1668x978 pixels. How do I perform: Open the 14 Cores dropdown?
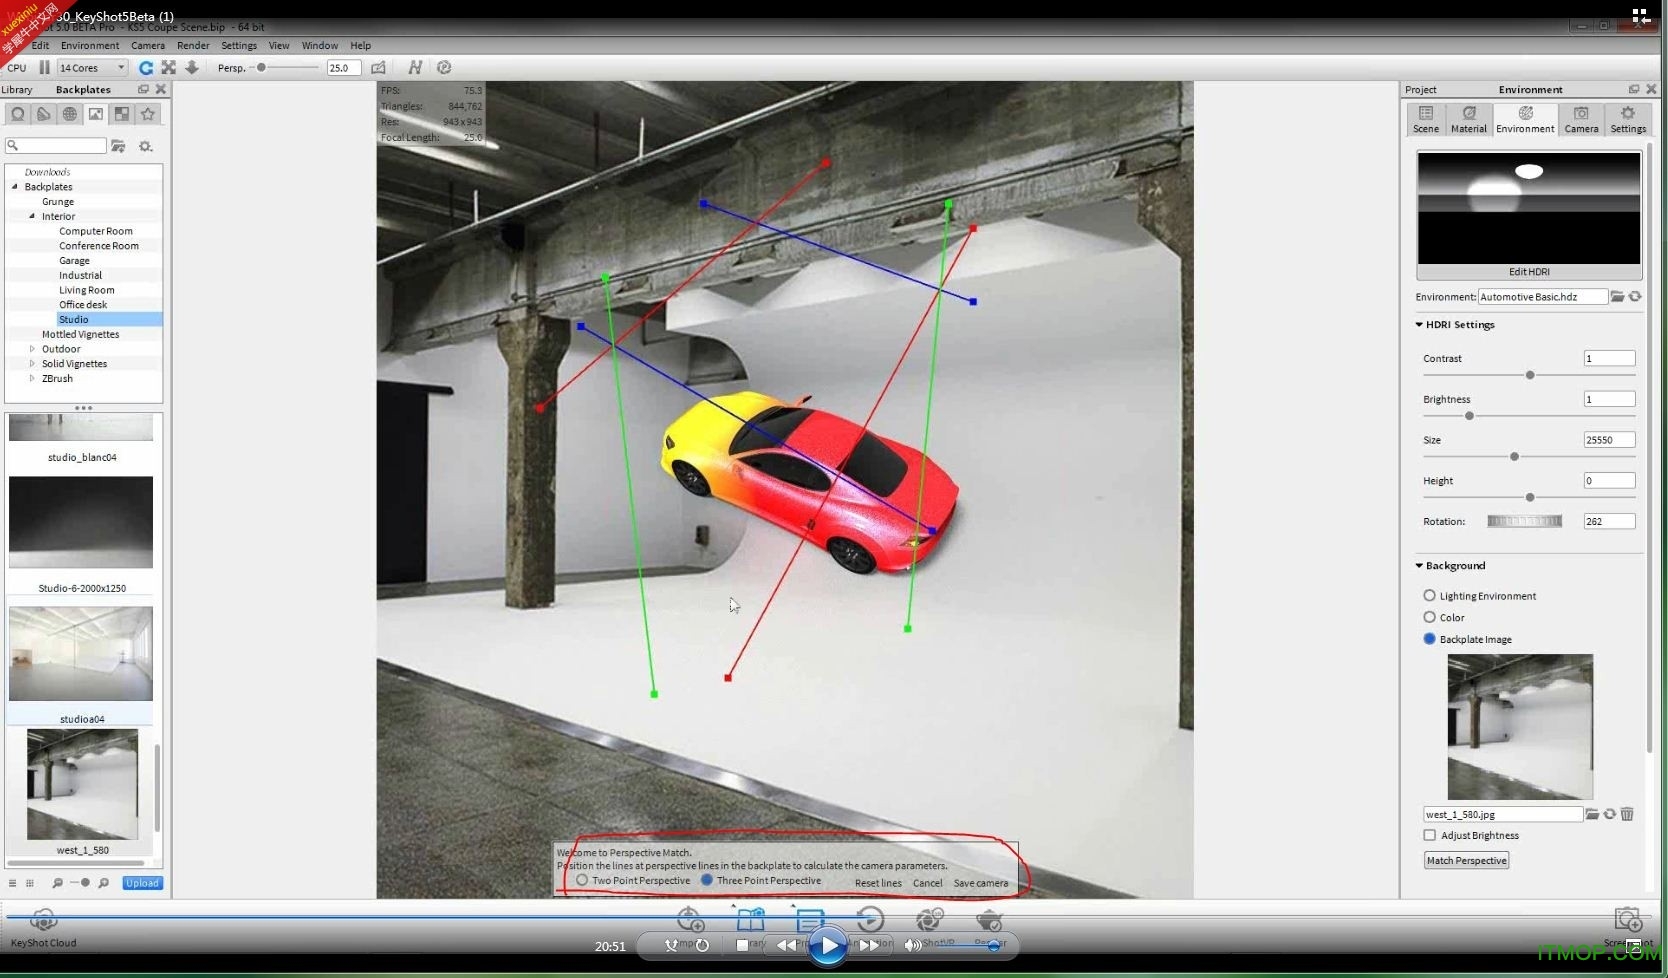[92, 67]
